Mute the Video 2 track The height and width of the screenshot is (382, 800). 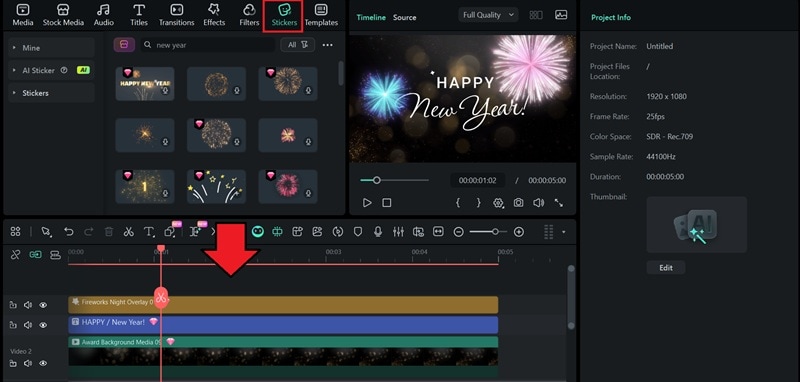coord(28,363)
